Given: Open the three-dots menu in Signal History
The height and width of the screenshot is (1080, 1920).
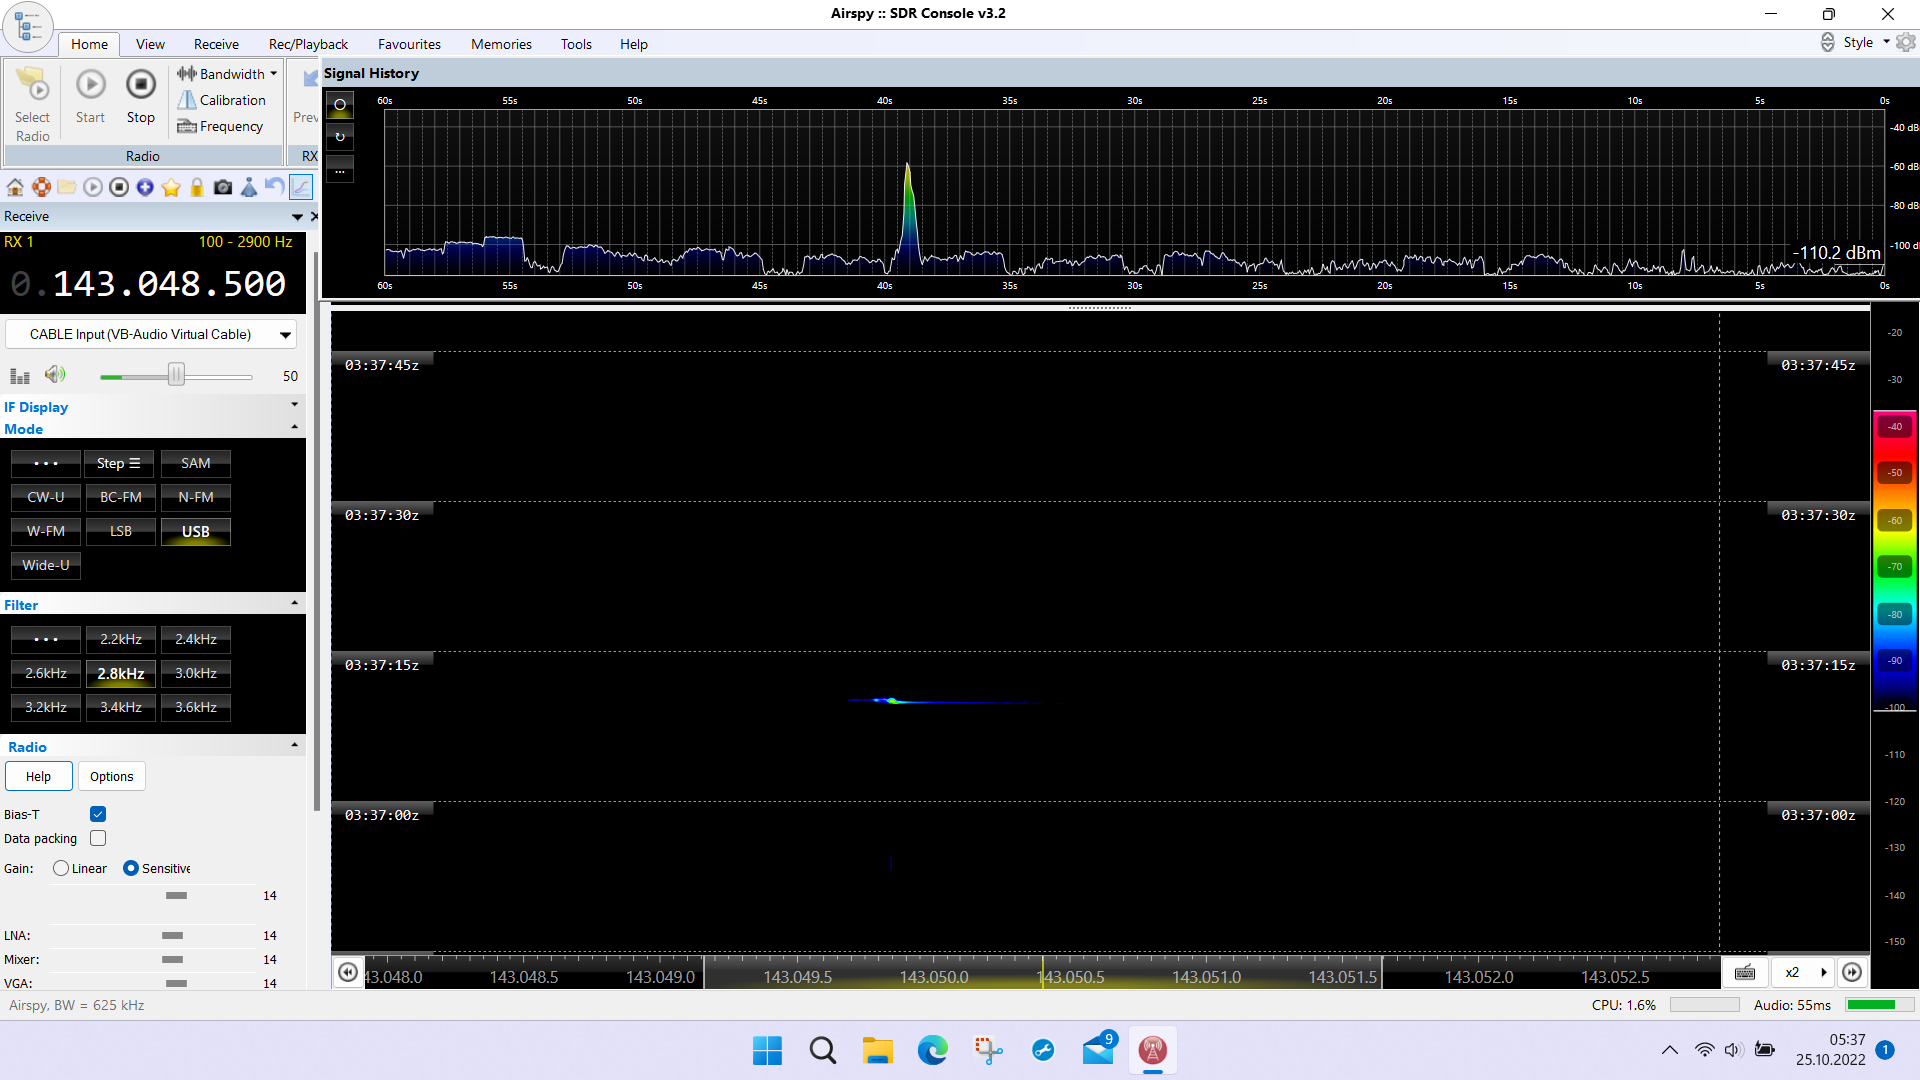Looking at the screenshot, I should coord(340,171).
